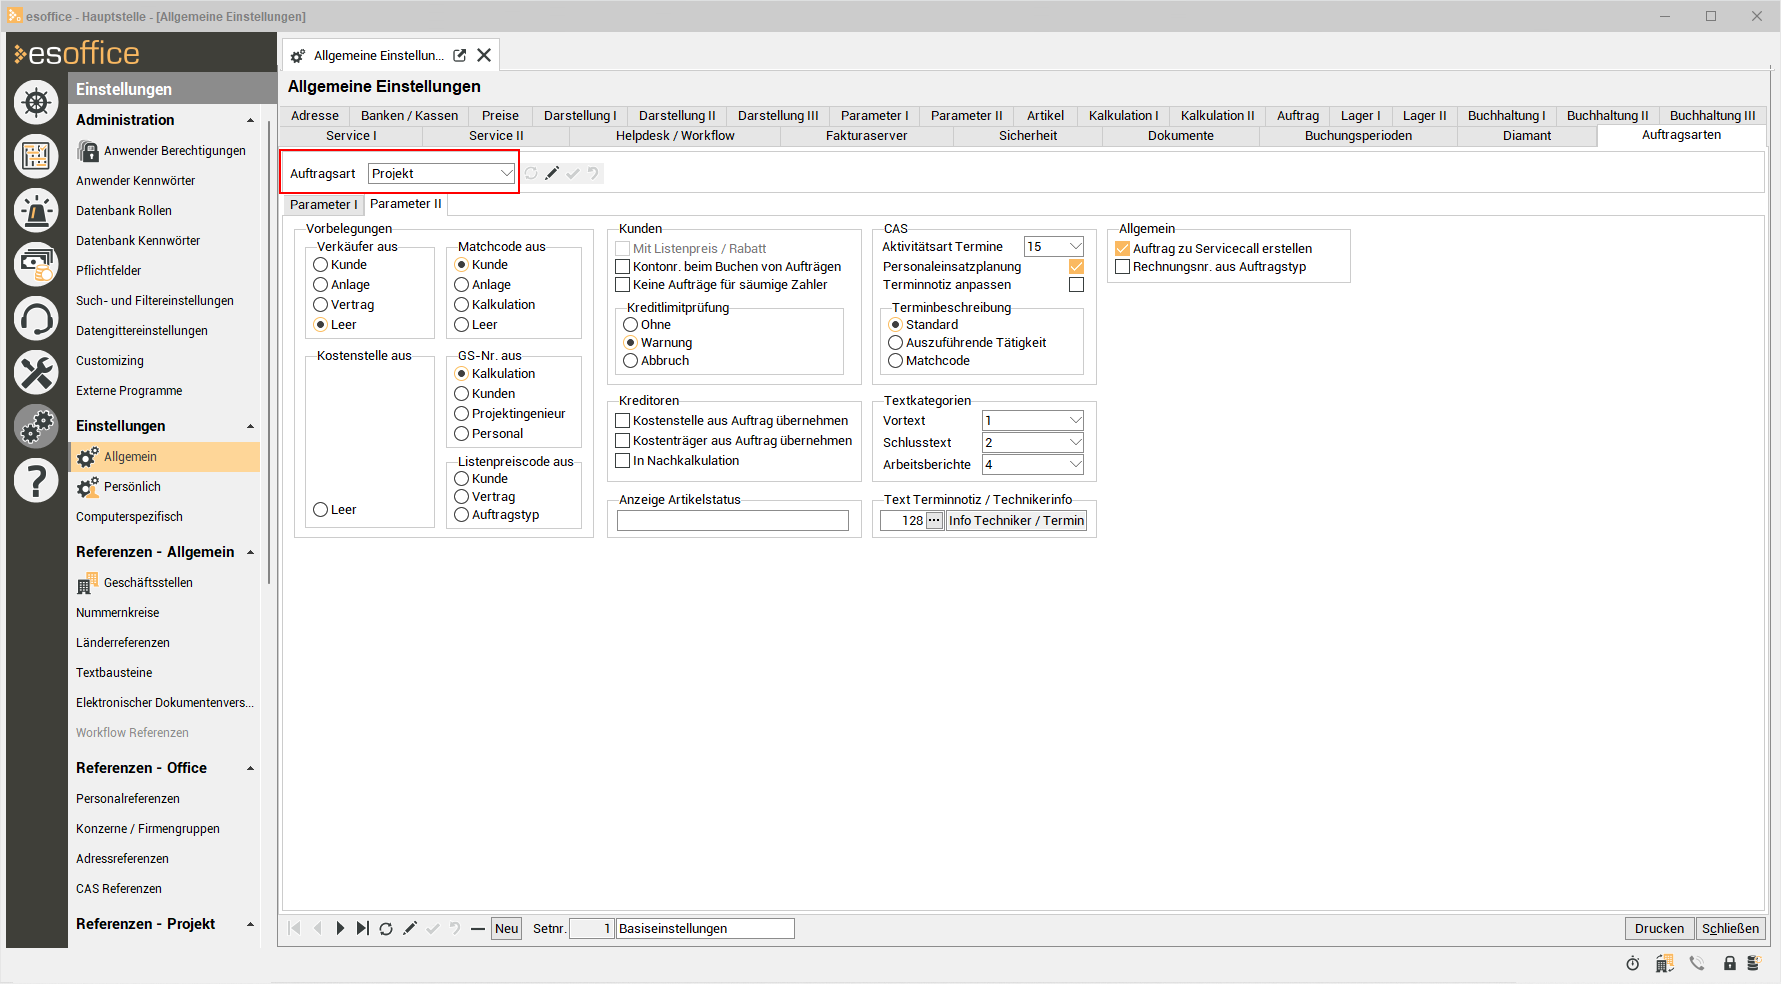The image size is (1781, 984).
Task: Open the gears settings module icon
Action: 36,426
